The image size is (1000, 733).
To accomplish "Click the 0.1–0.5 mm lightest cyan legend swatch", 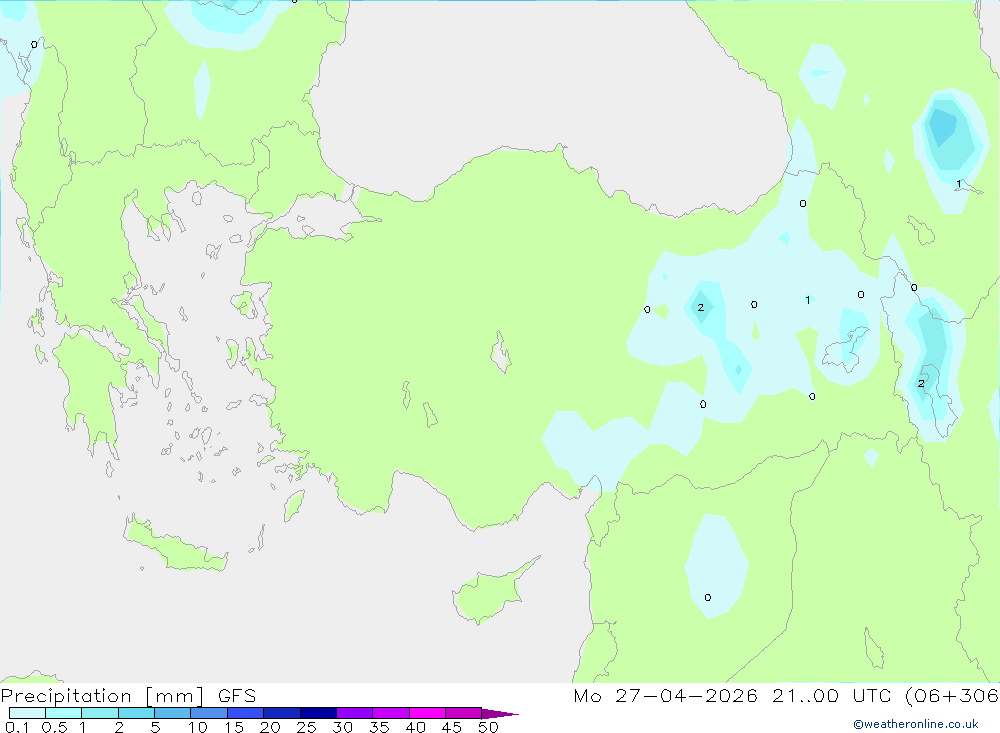I will 27,713.
